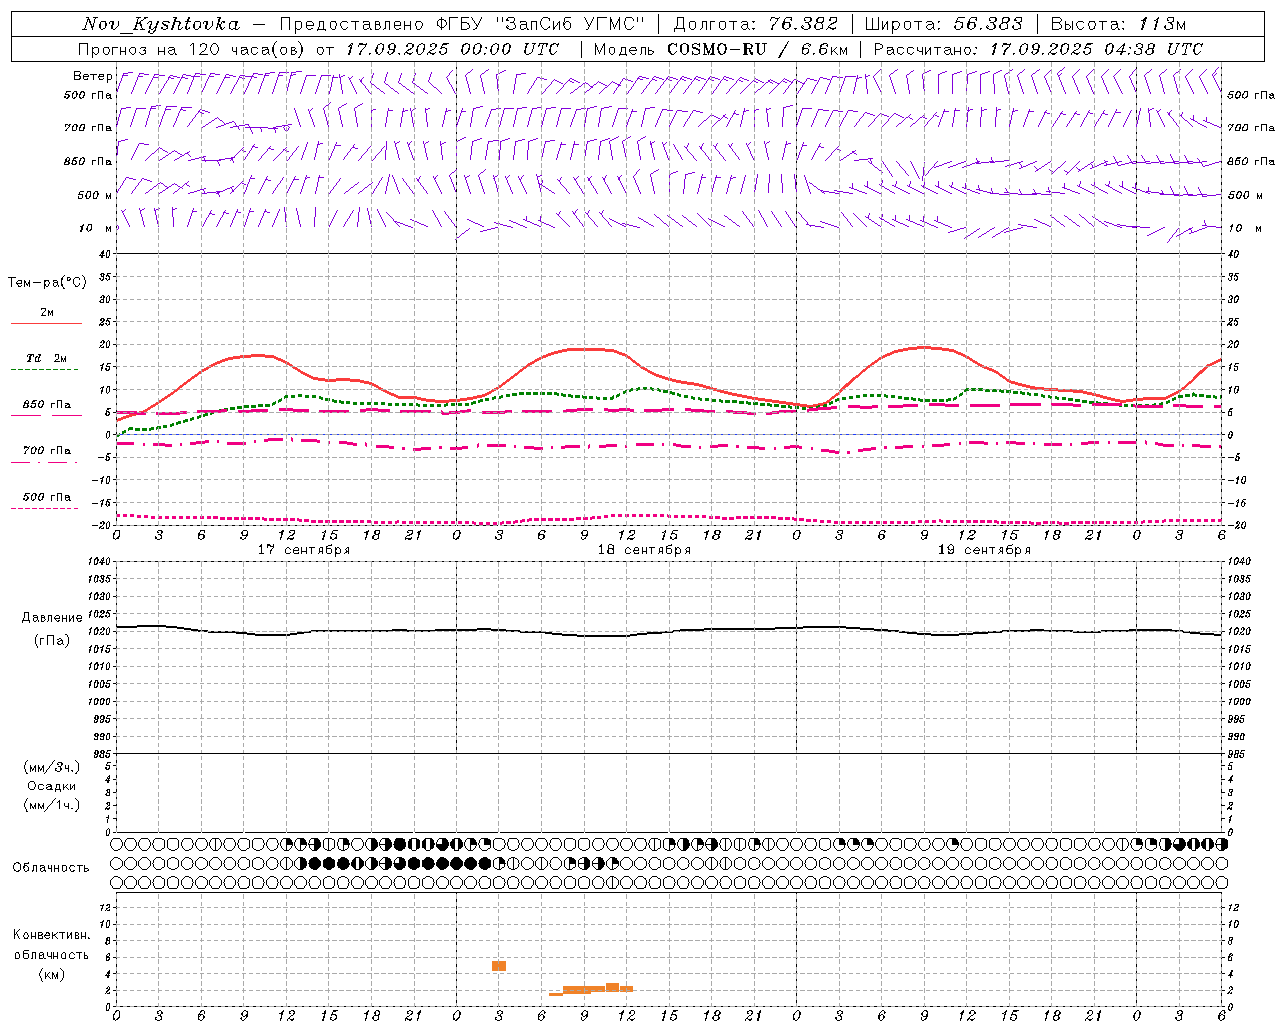Click the Td 2м dew point legend entry
The width and height of the screenshot is (1280, 1024).
click(47, 358)
